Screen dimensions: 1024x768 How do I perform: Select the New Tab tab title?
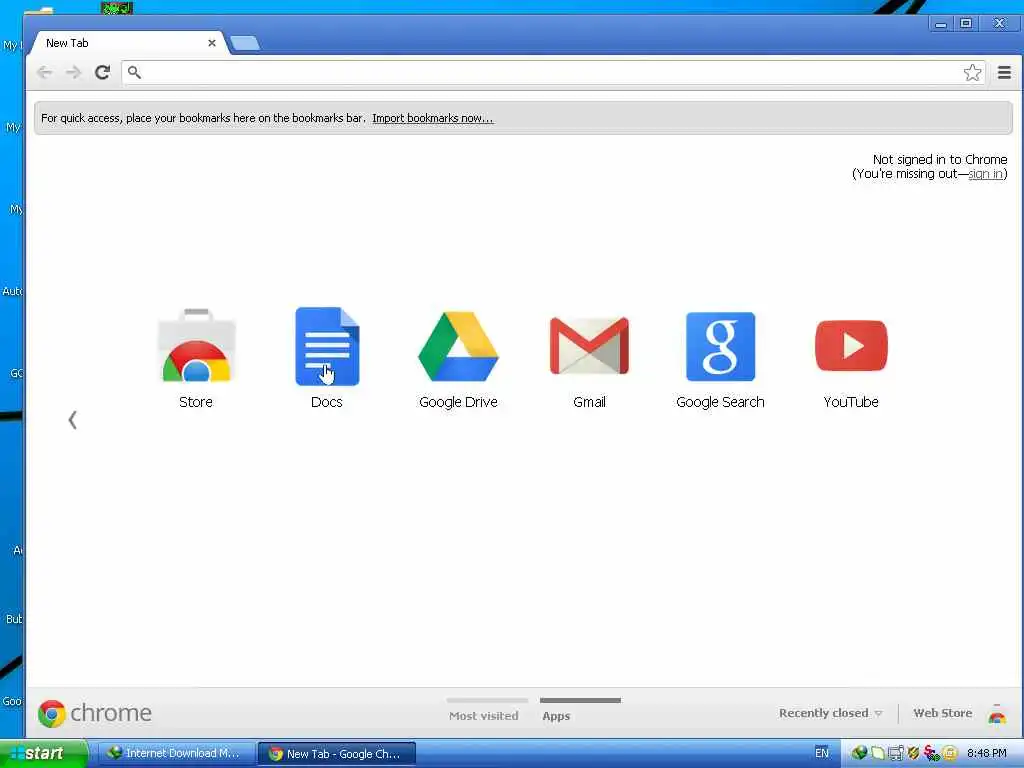point(67,43)
